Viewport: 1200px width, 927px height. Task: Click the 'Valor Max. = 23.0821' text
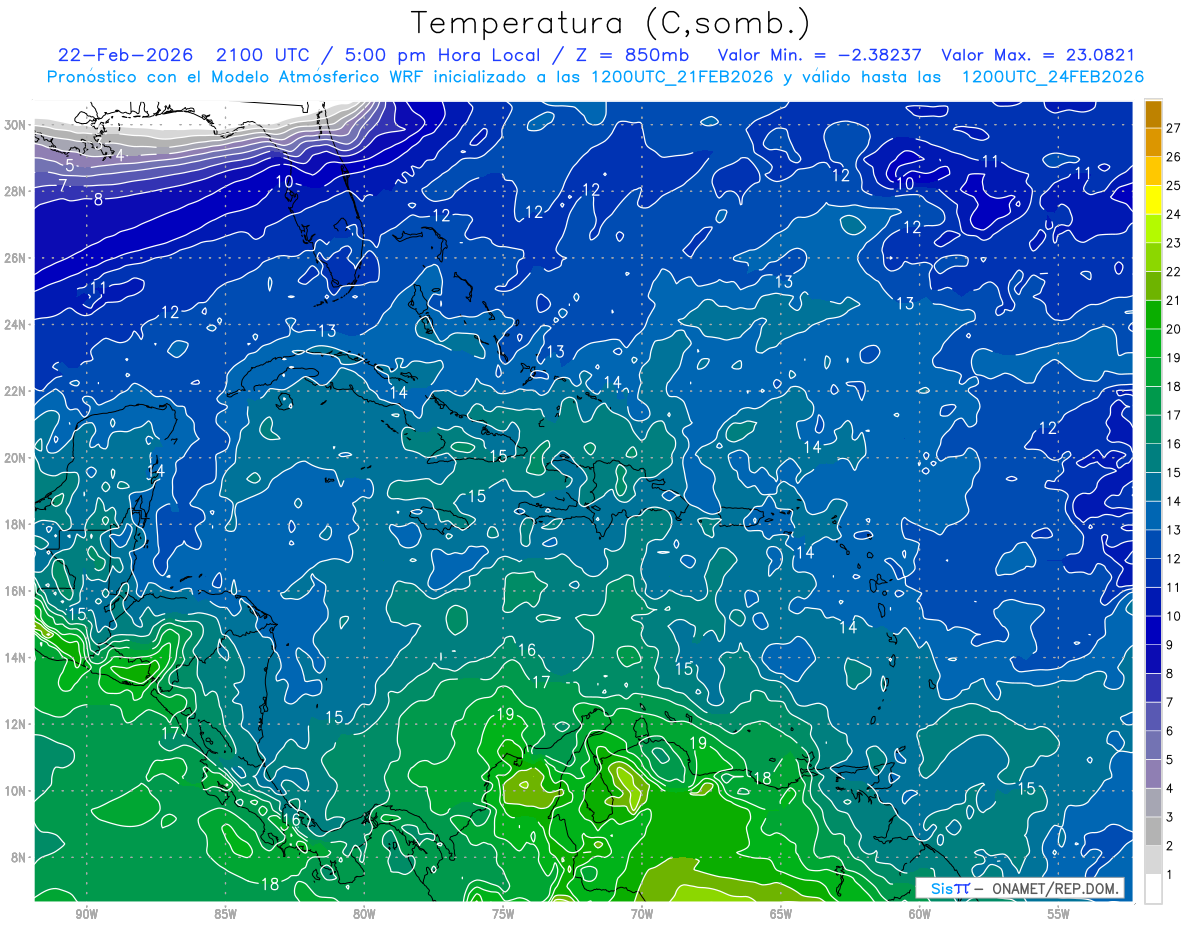tap(1039, 56)
